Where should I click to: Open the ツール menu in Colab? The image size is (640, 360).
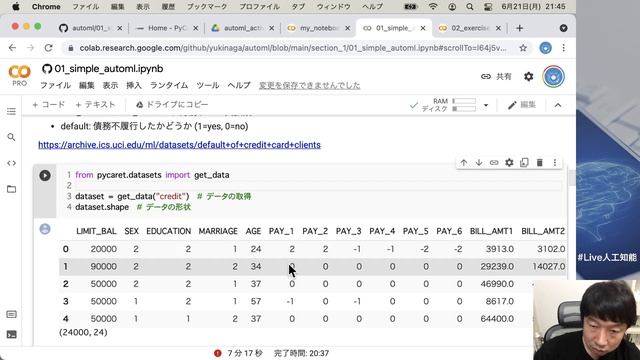click(x=208, y=85)
